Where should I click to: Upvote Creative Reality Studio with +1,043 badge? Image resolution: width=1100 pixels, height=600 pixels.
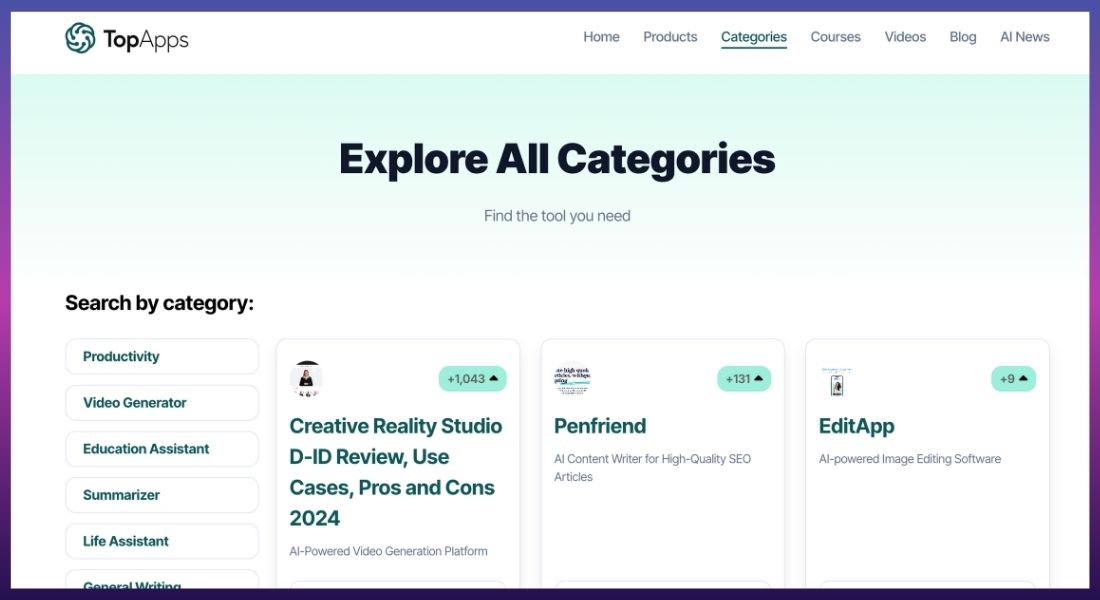coord(472,379)
